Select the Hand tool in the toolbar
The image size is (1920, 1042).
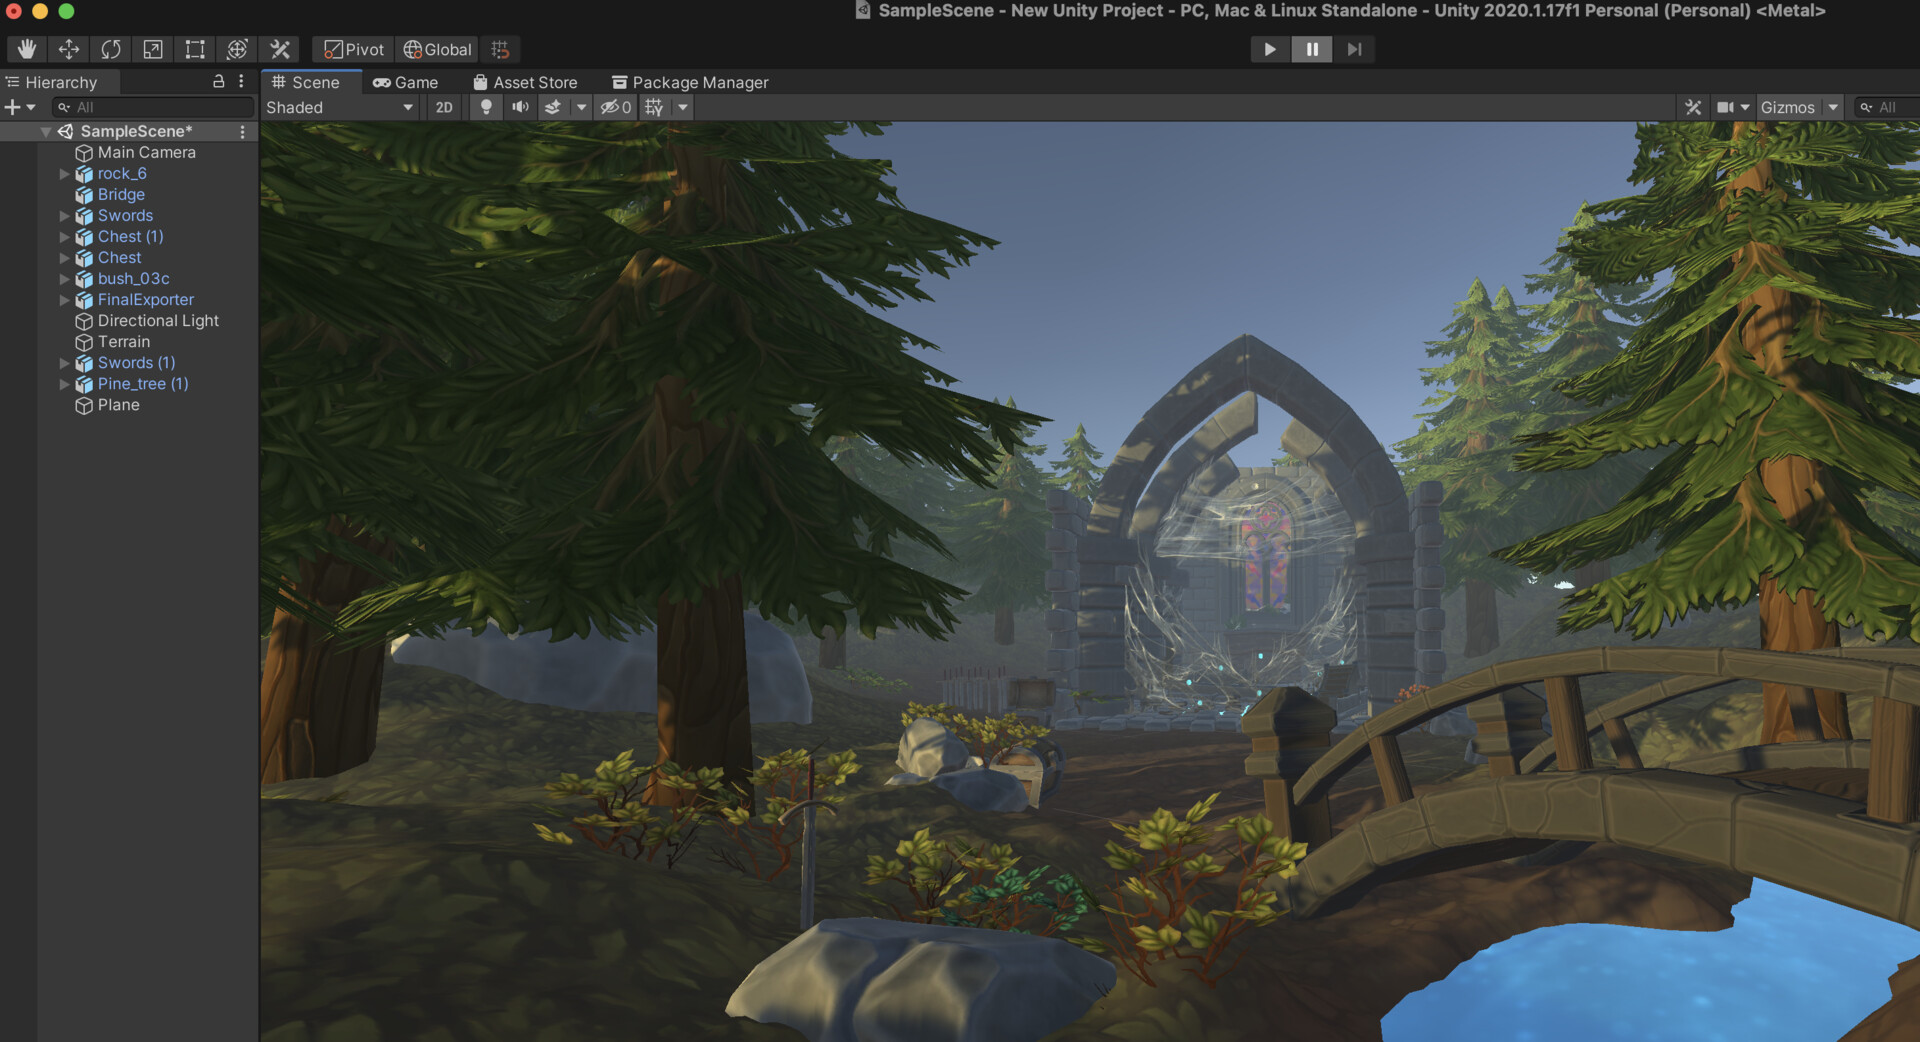(26, 49)
